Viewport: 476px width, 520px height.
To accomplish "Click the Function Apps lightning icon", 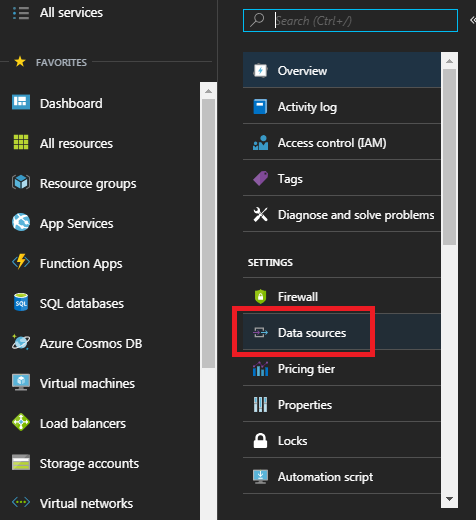I will [21, 262].
